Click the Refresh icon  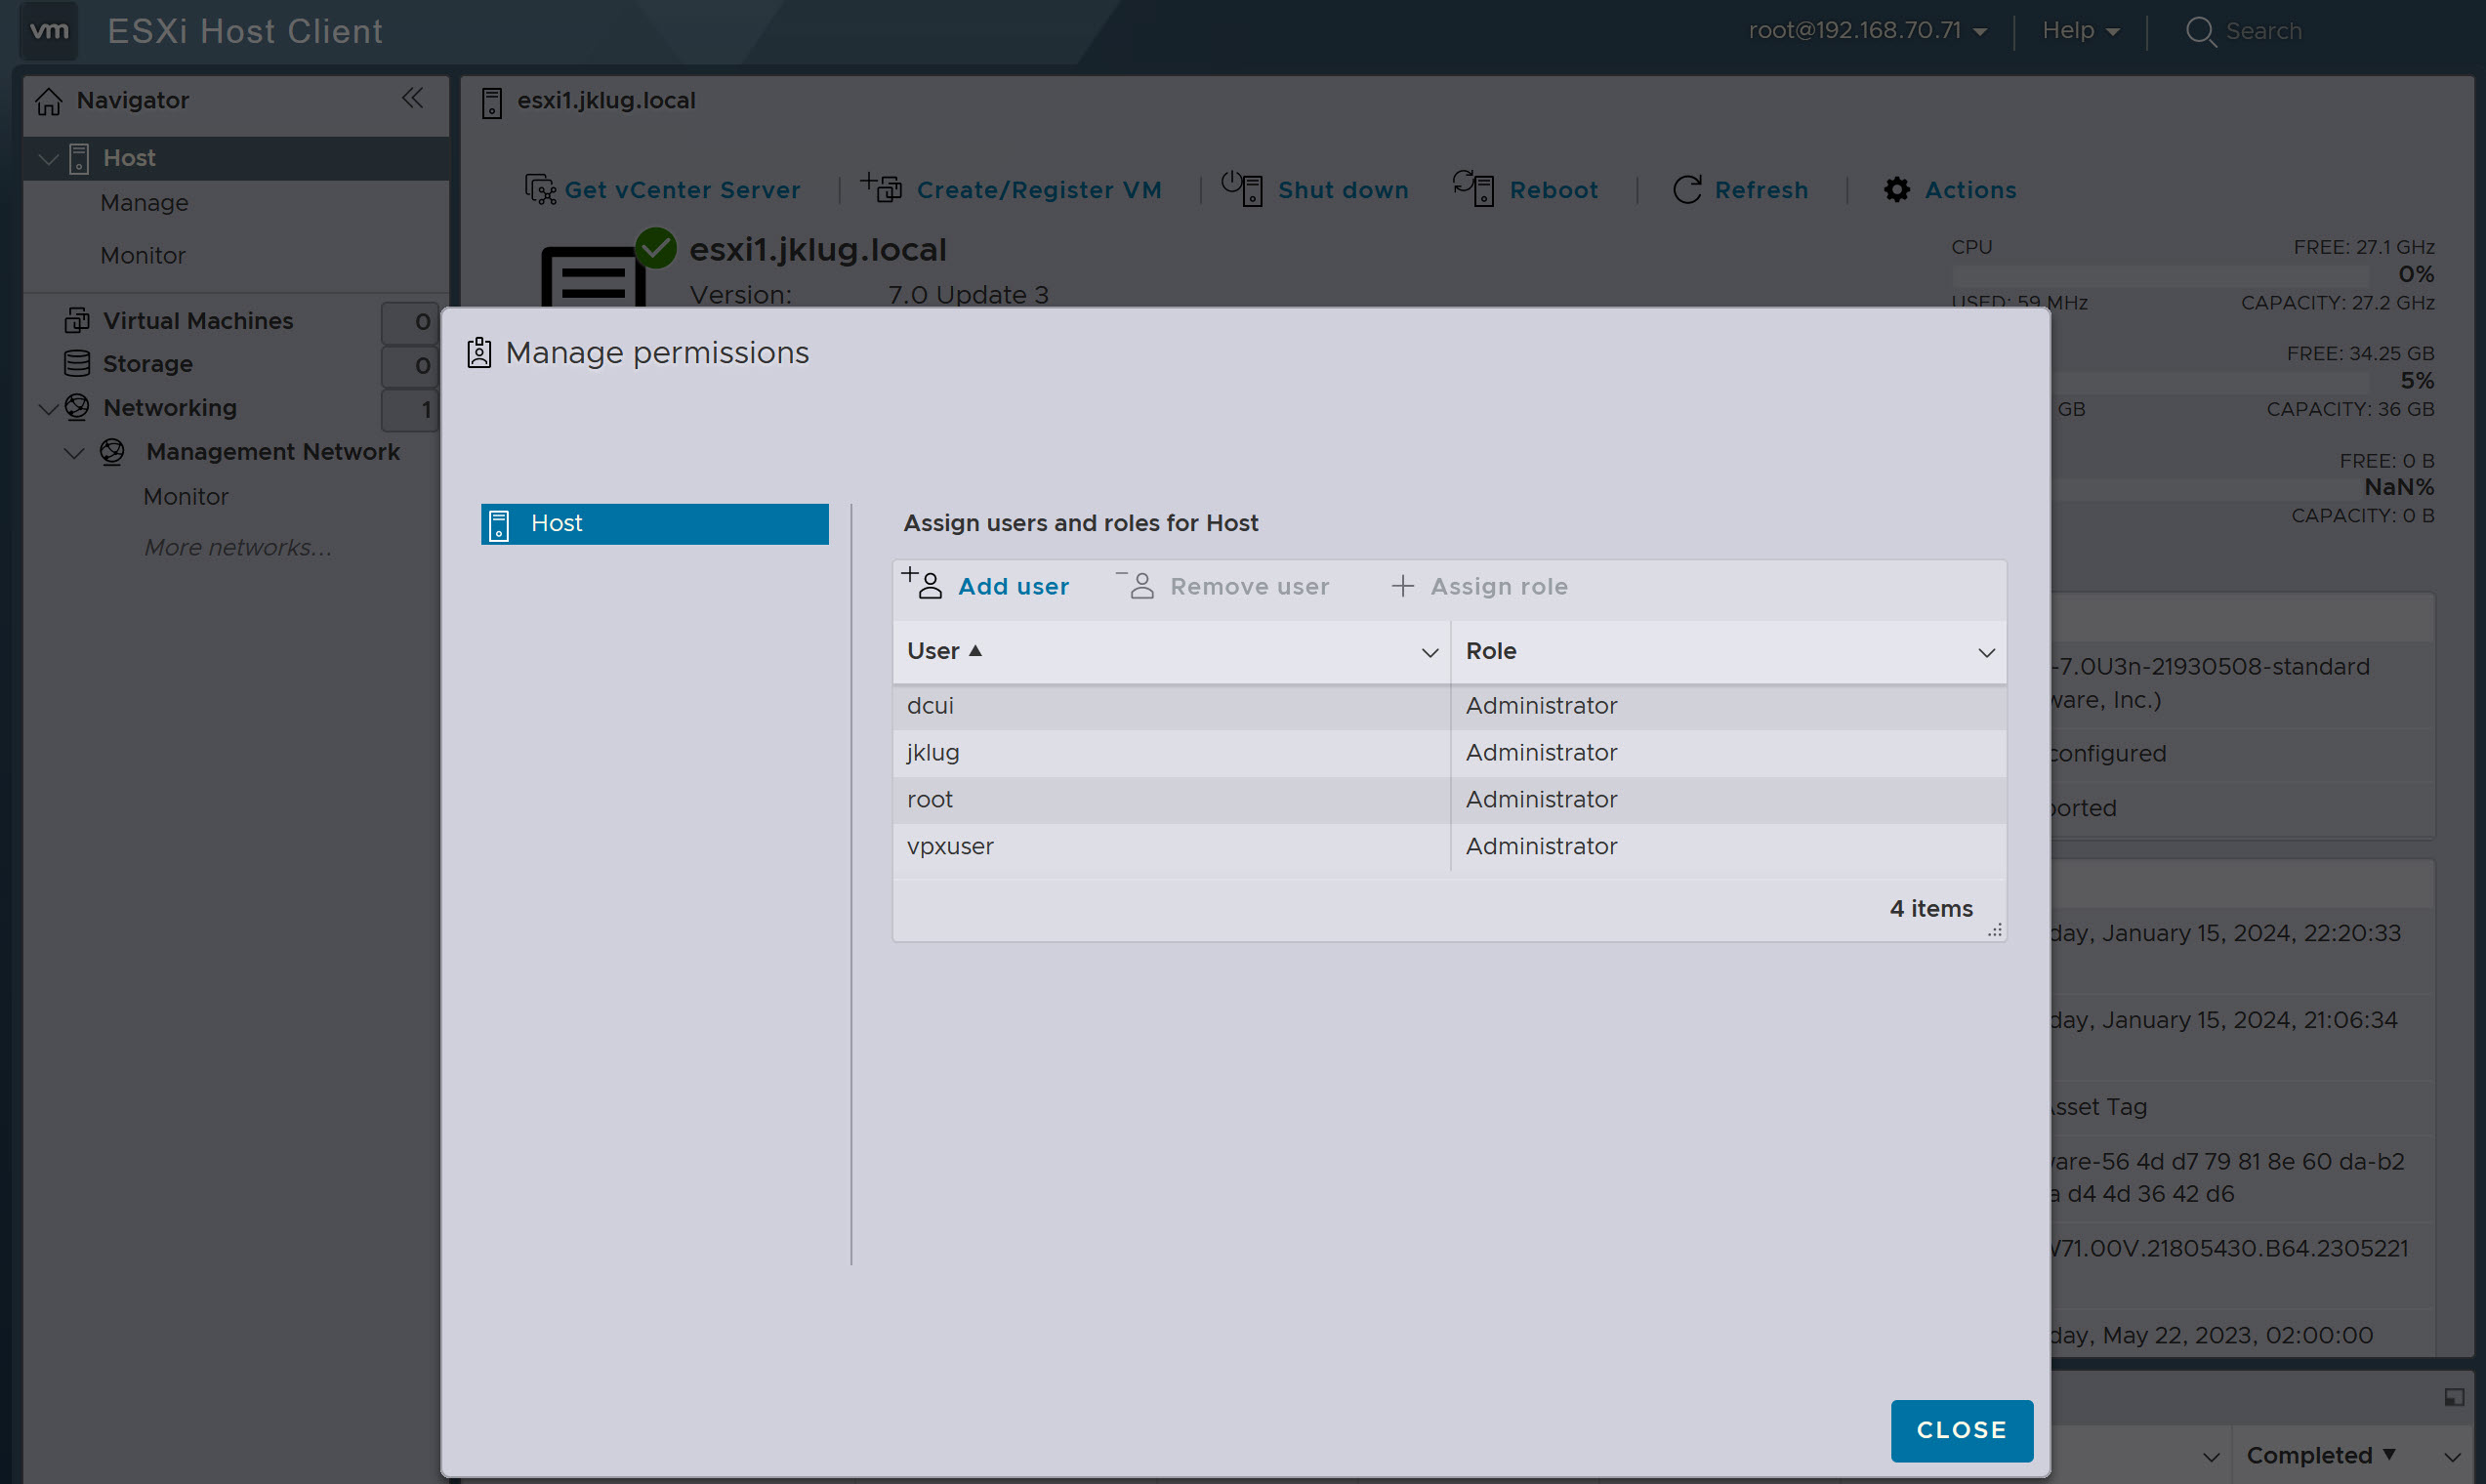click(1685, 189)
